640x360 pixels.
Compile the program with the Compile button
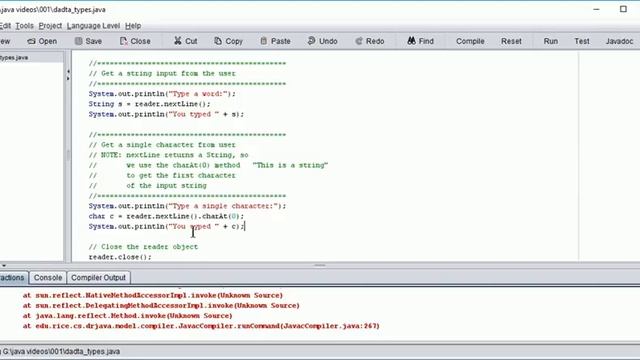coord(470,41)
